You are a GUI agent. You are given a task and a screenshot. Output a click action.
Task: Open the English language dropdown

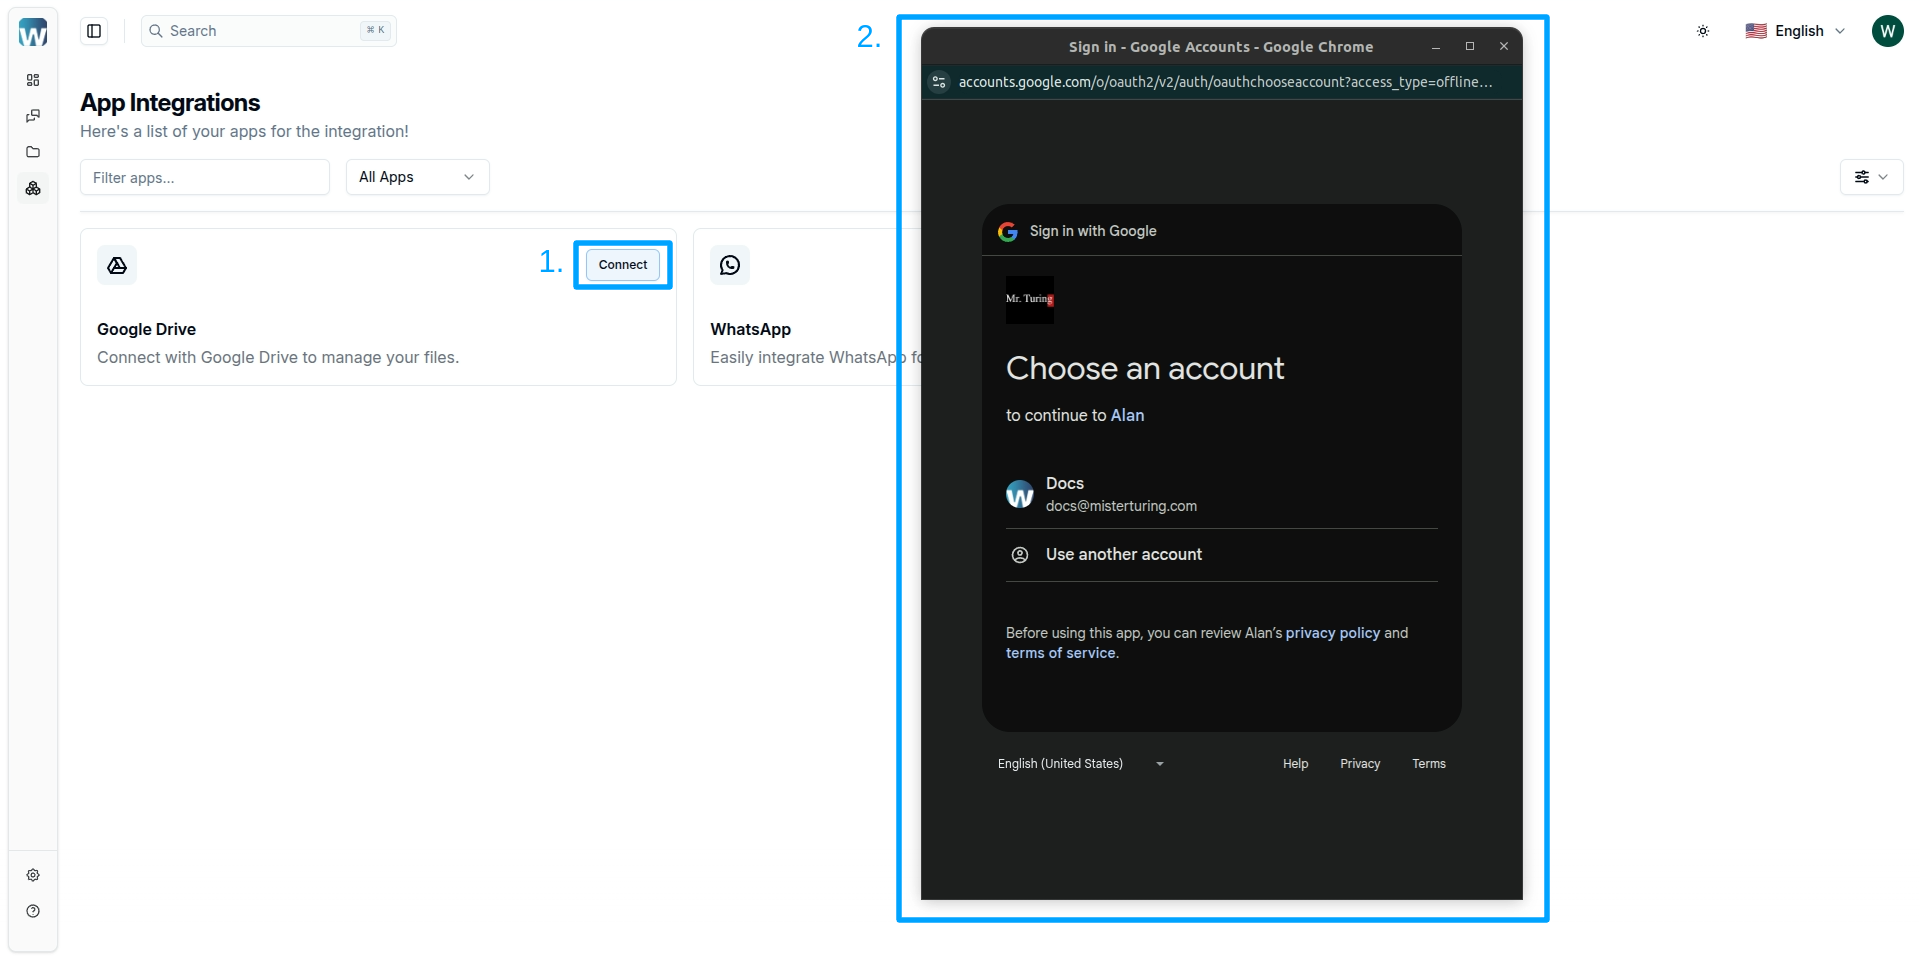1795,31
